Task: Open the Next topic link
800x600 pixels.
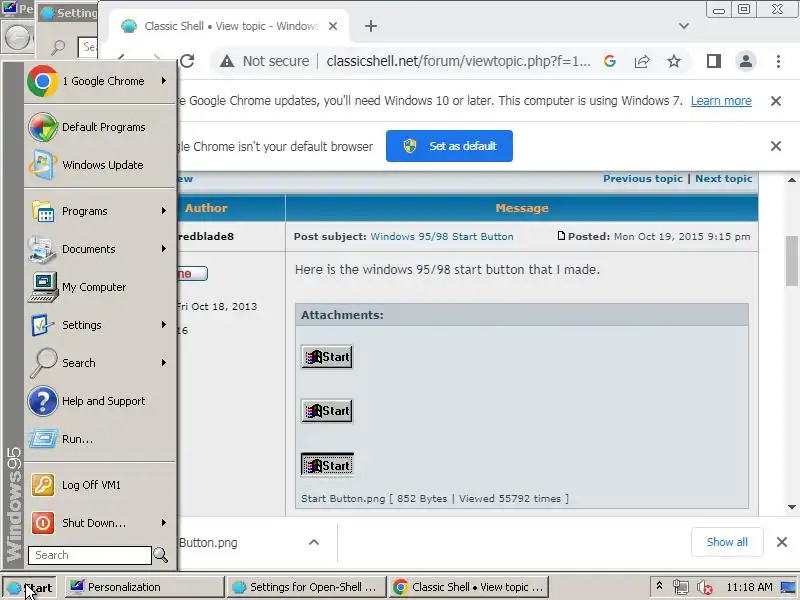Action: pyautogui.click(x=723, y=179)
